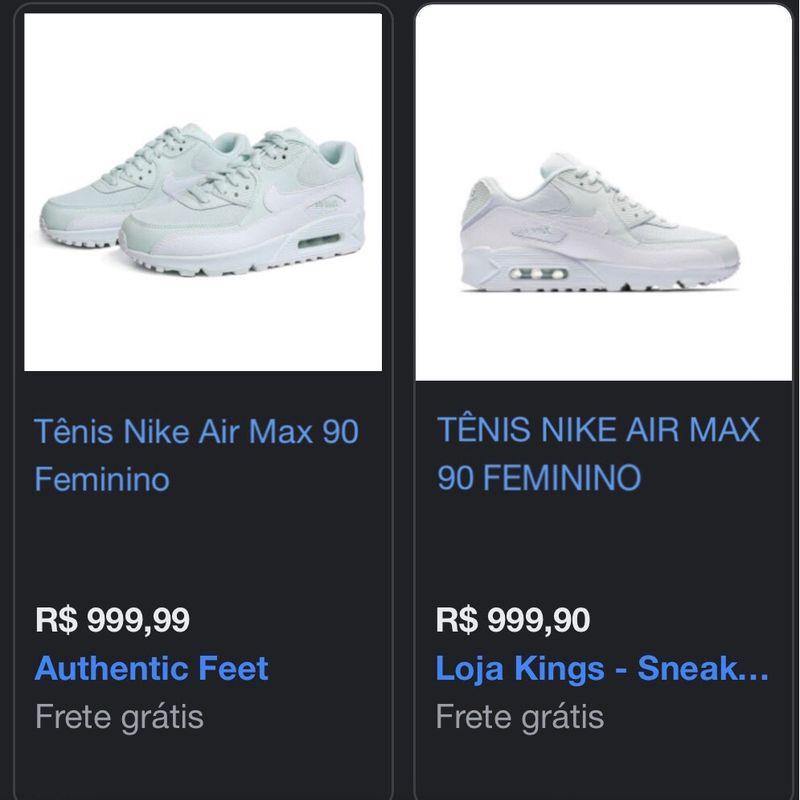Open the lowercase Tênis Nike Air Max 90 Feminino title
The image size is (800, 800).
(x=196, y=455)
